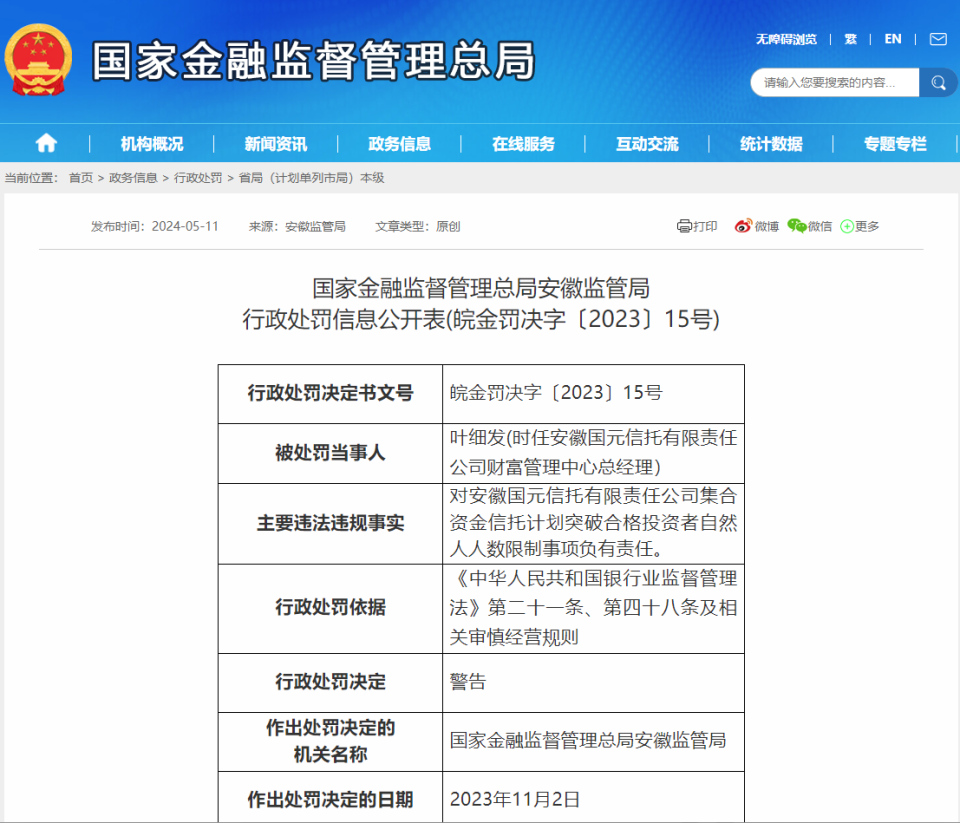960x823 pixels.
Task: Click table header 被处罚当事人
Action: point(331,453)
